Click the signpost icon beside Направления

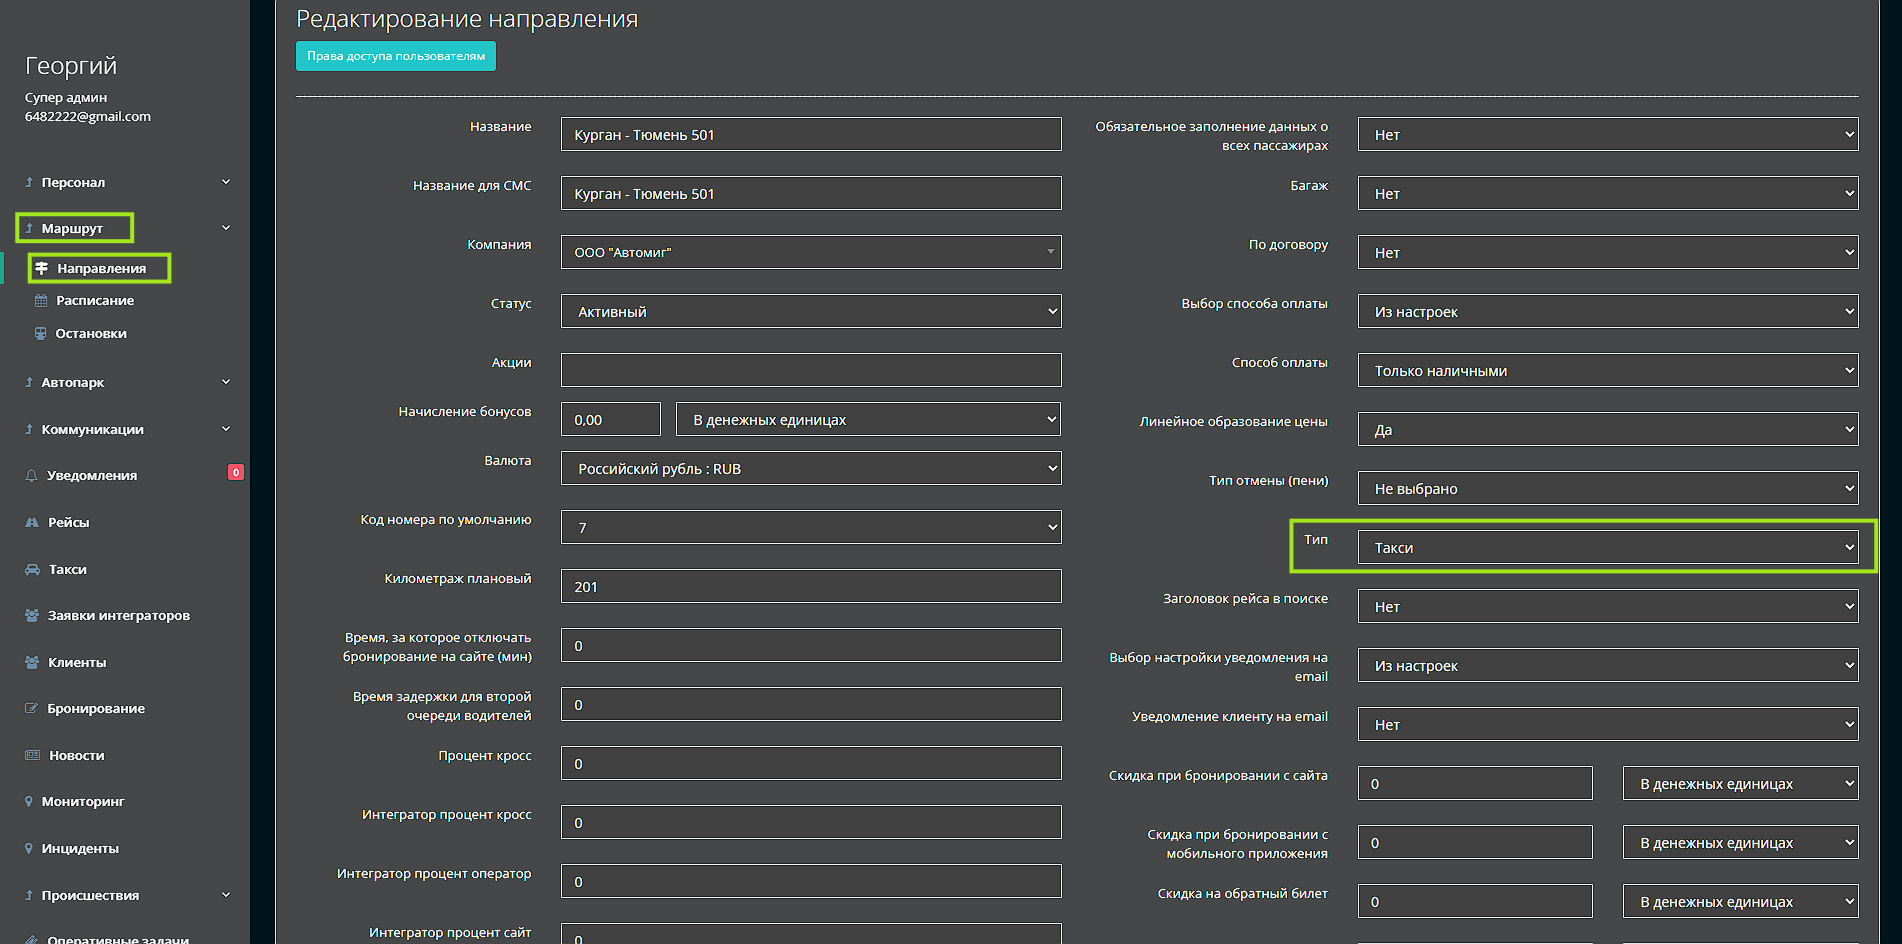click(x=42, y=268)
